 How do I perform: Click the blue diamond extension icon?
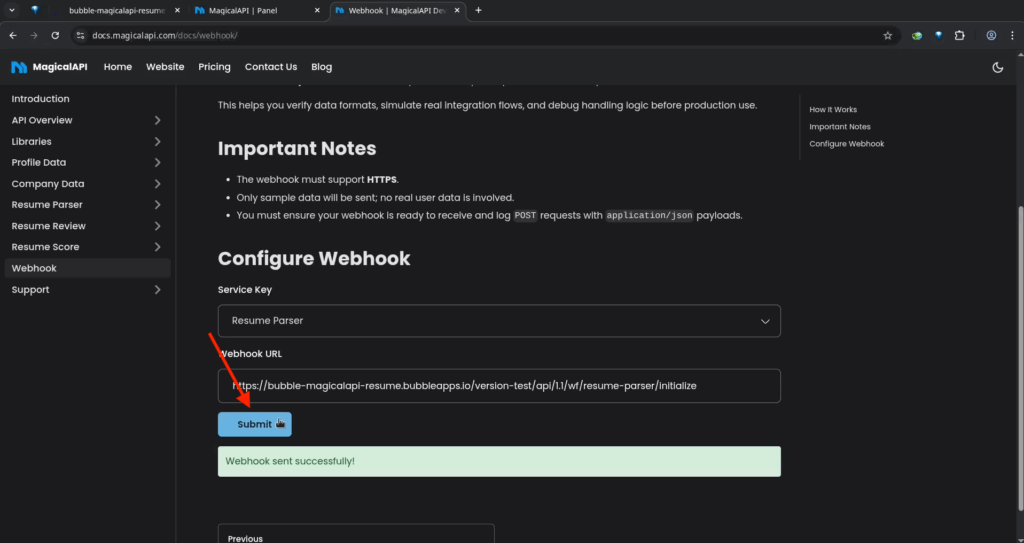point(938,35)
